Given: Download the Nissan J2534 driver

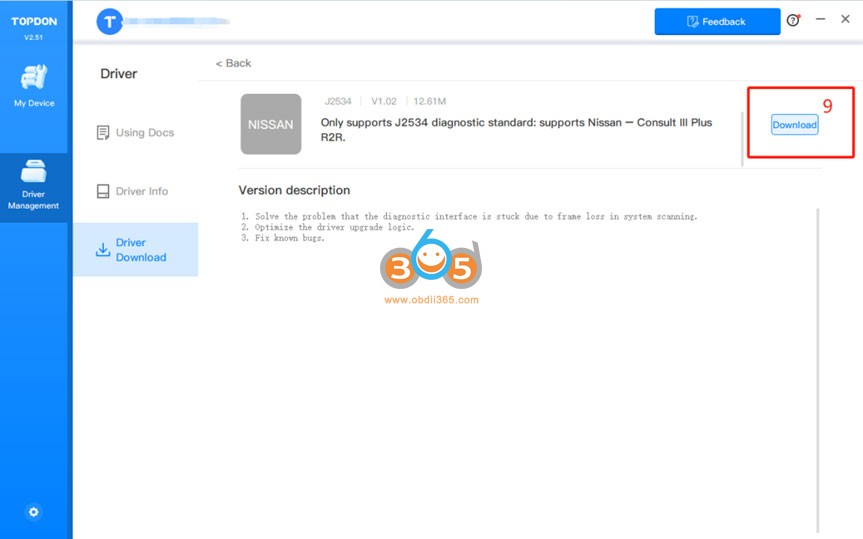Looking at the screenshot, I should (x=794, y=124).
